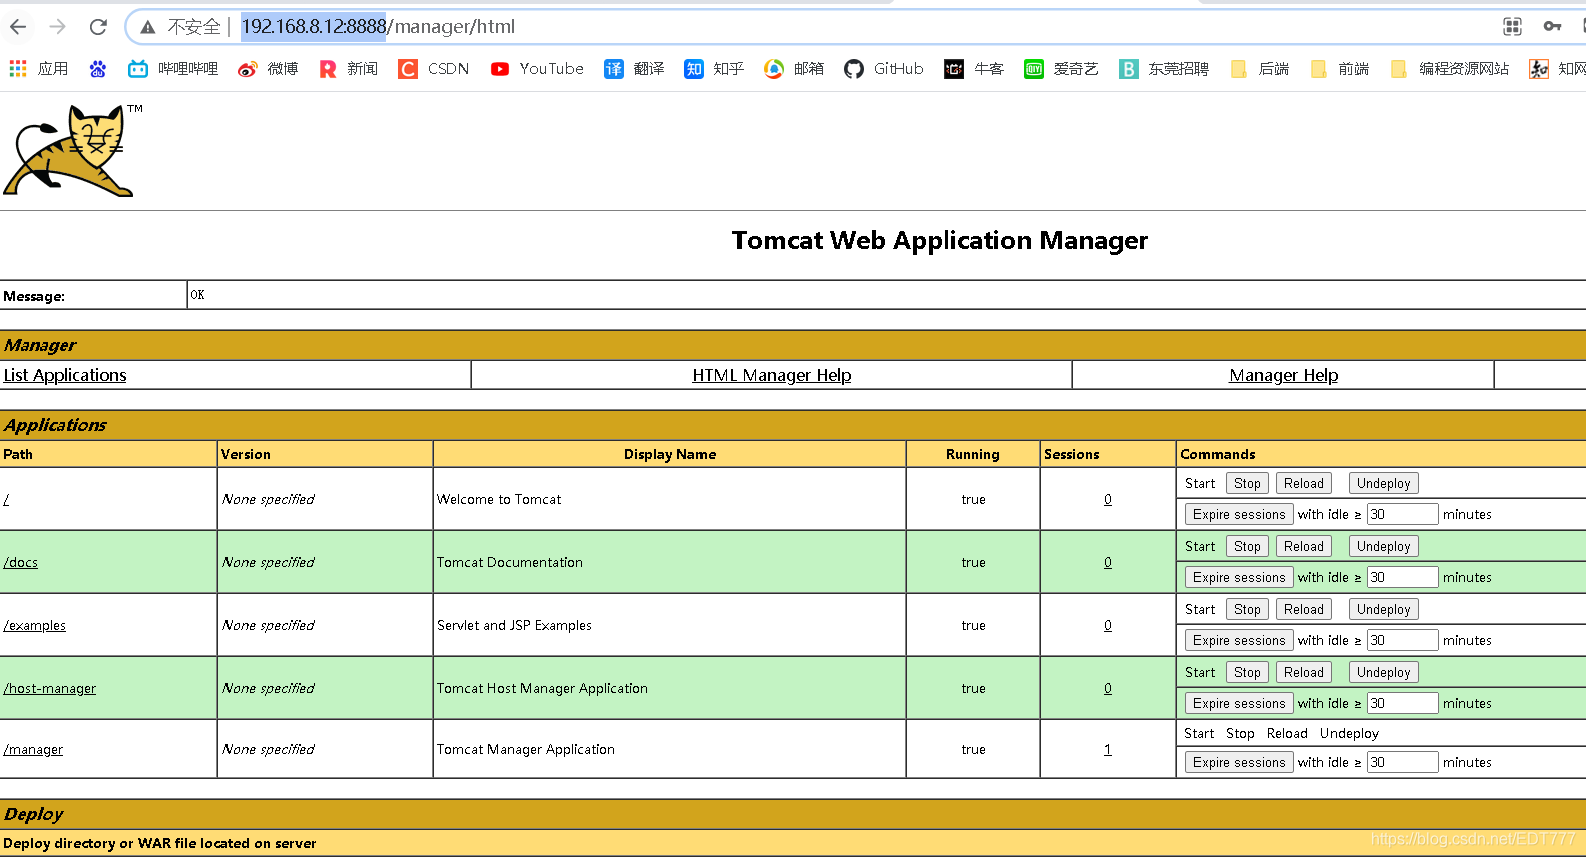
Task: Open the 翻译 bookmark
Action: point(634,69)
